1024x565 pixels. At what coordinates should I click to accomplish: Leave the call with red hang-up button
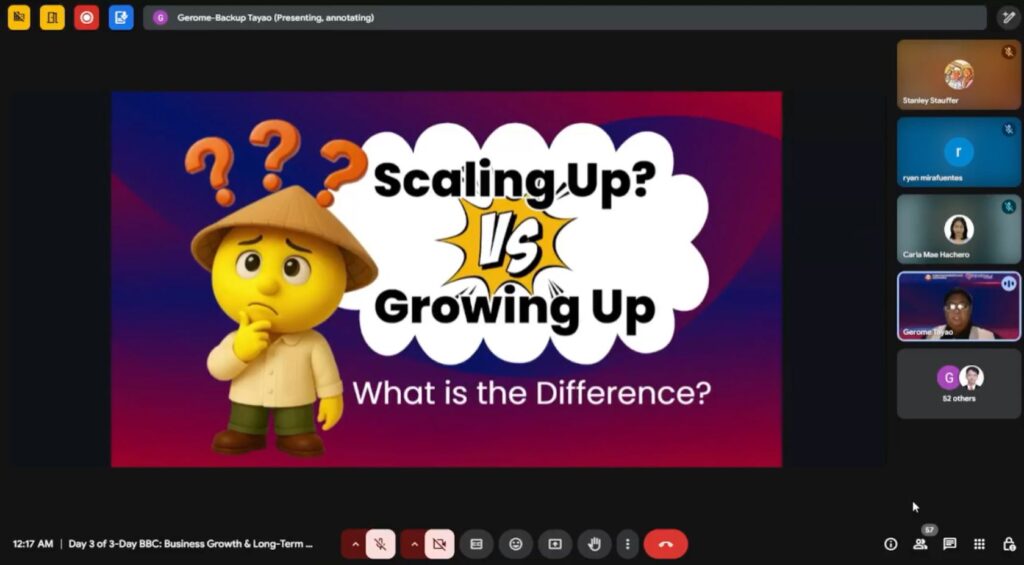coord(666,544)
